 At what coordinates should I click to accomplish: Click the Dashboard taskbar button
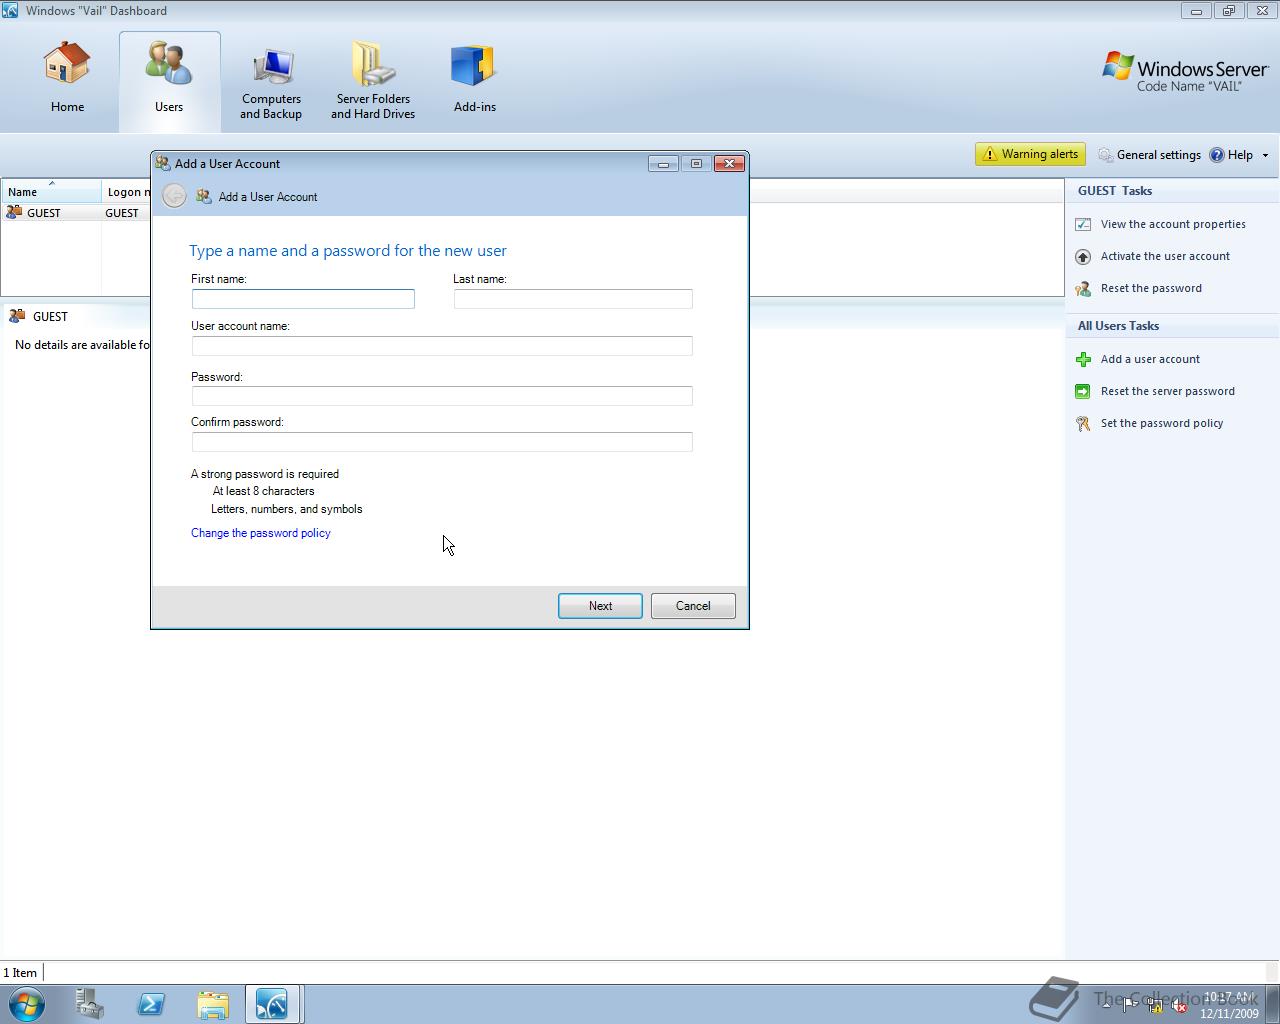273,1004
